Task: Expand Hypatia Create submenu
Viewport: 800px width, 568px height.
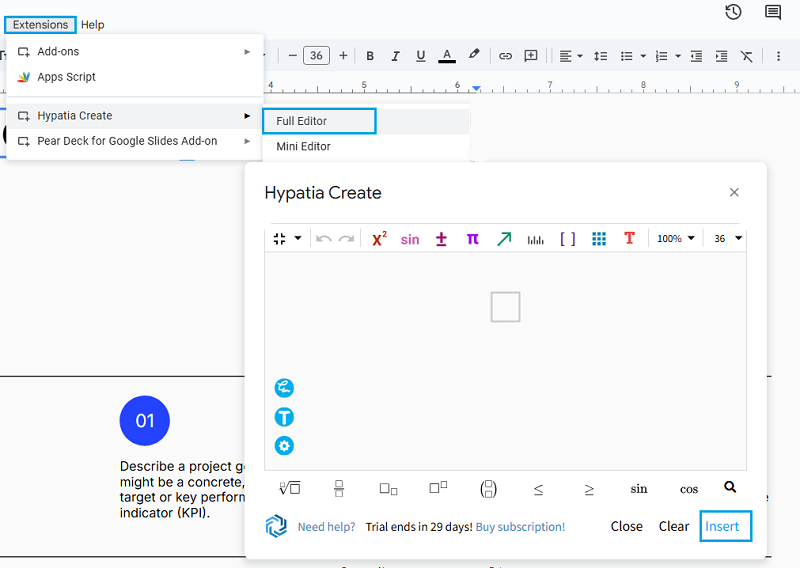Action: tap(135, 116)
